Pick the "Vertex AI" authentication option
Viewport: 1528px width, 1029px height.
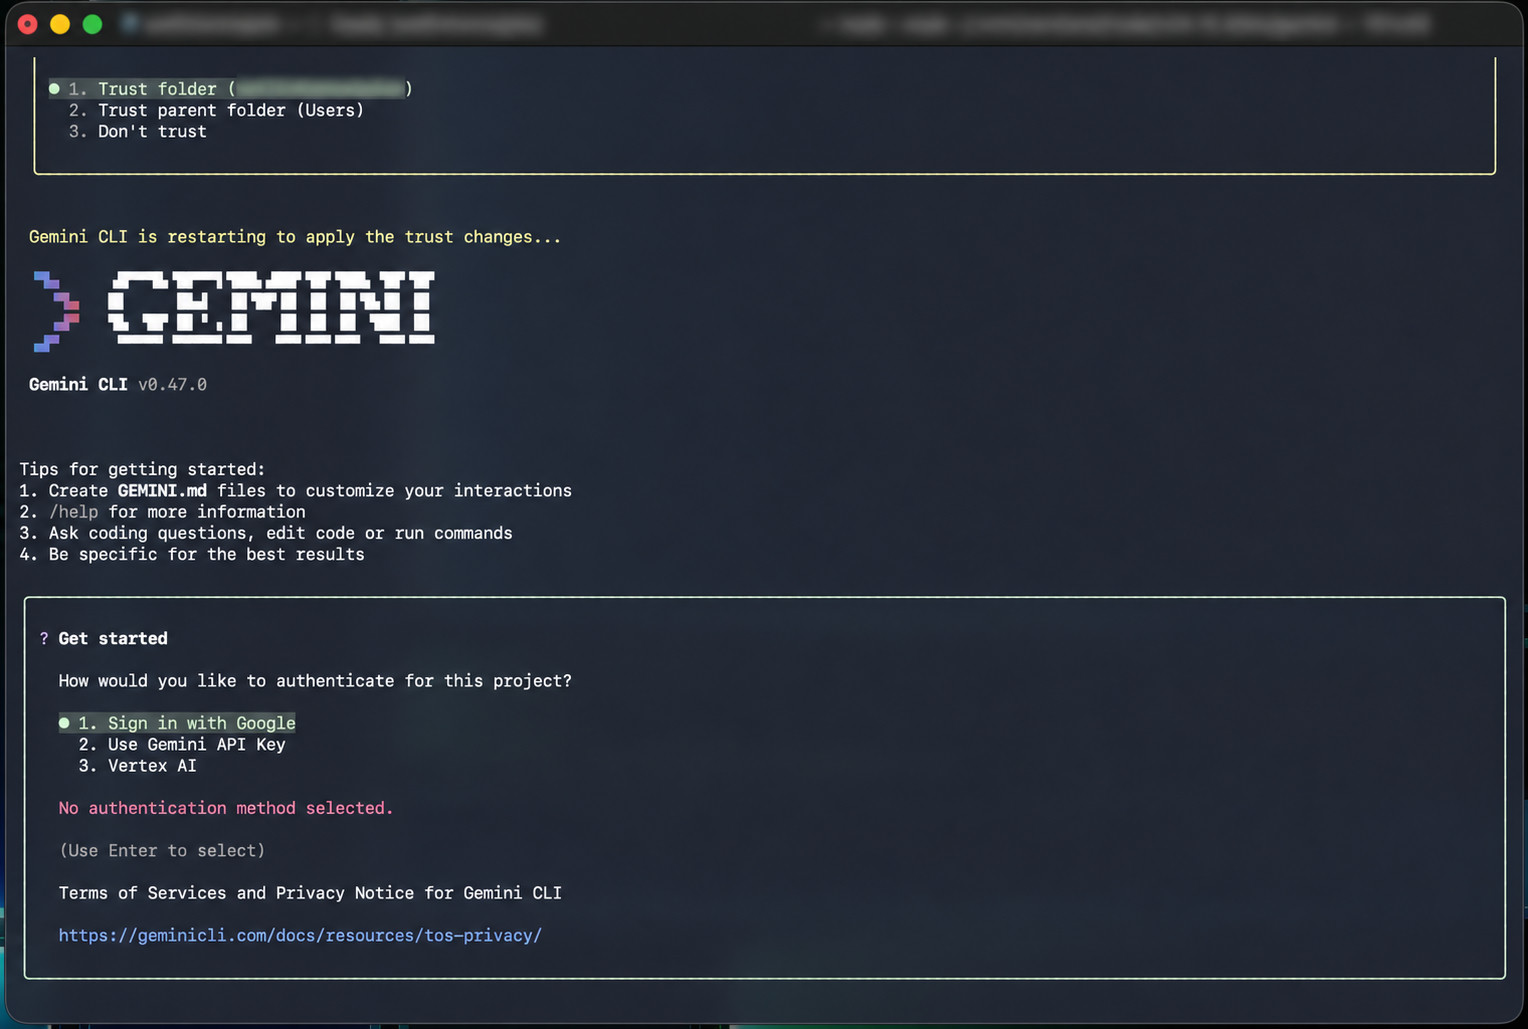point(138,766)
